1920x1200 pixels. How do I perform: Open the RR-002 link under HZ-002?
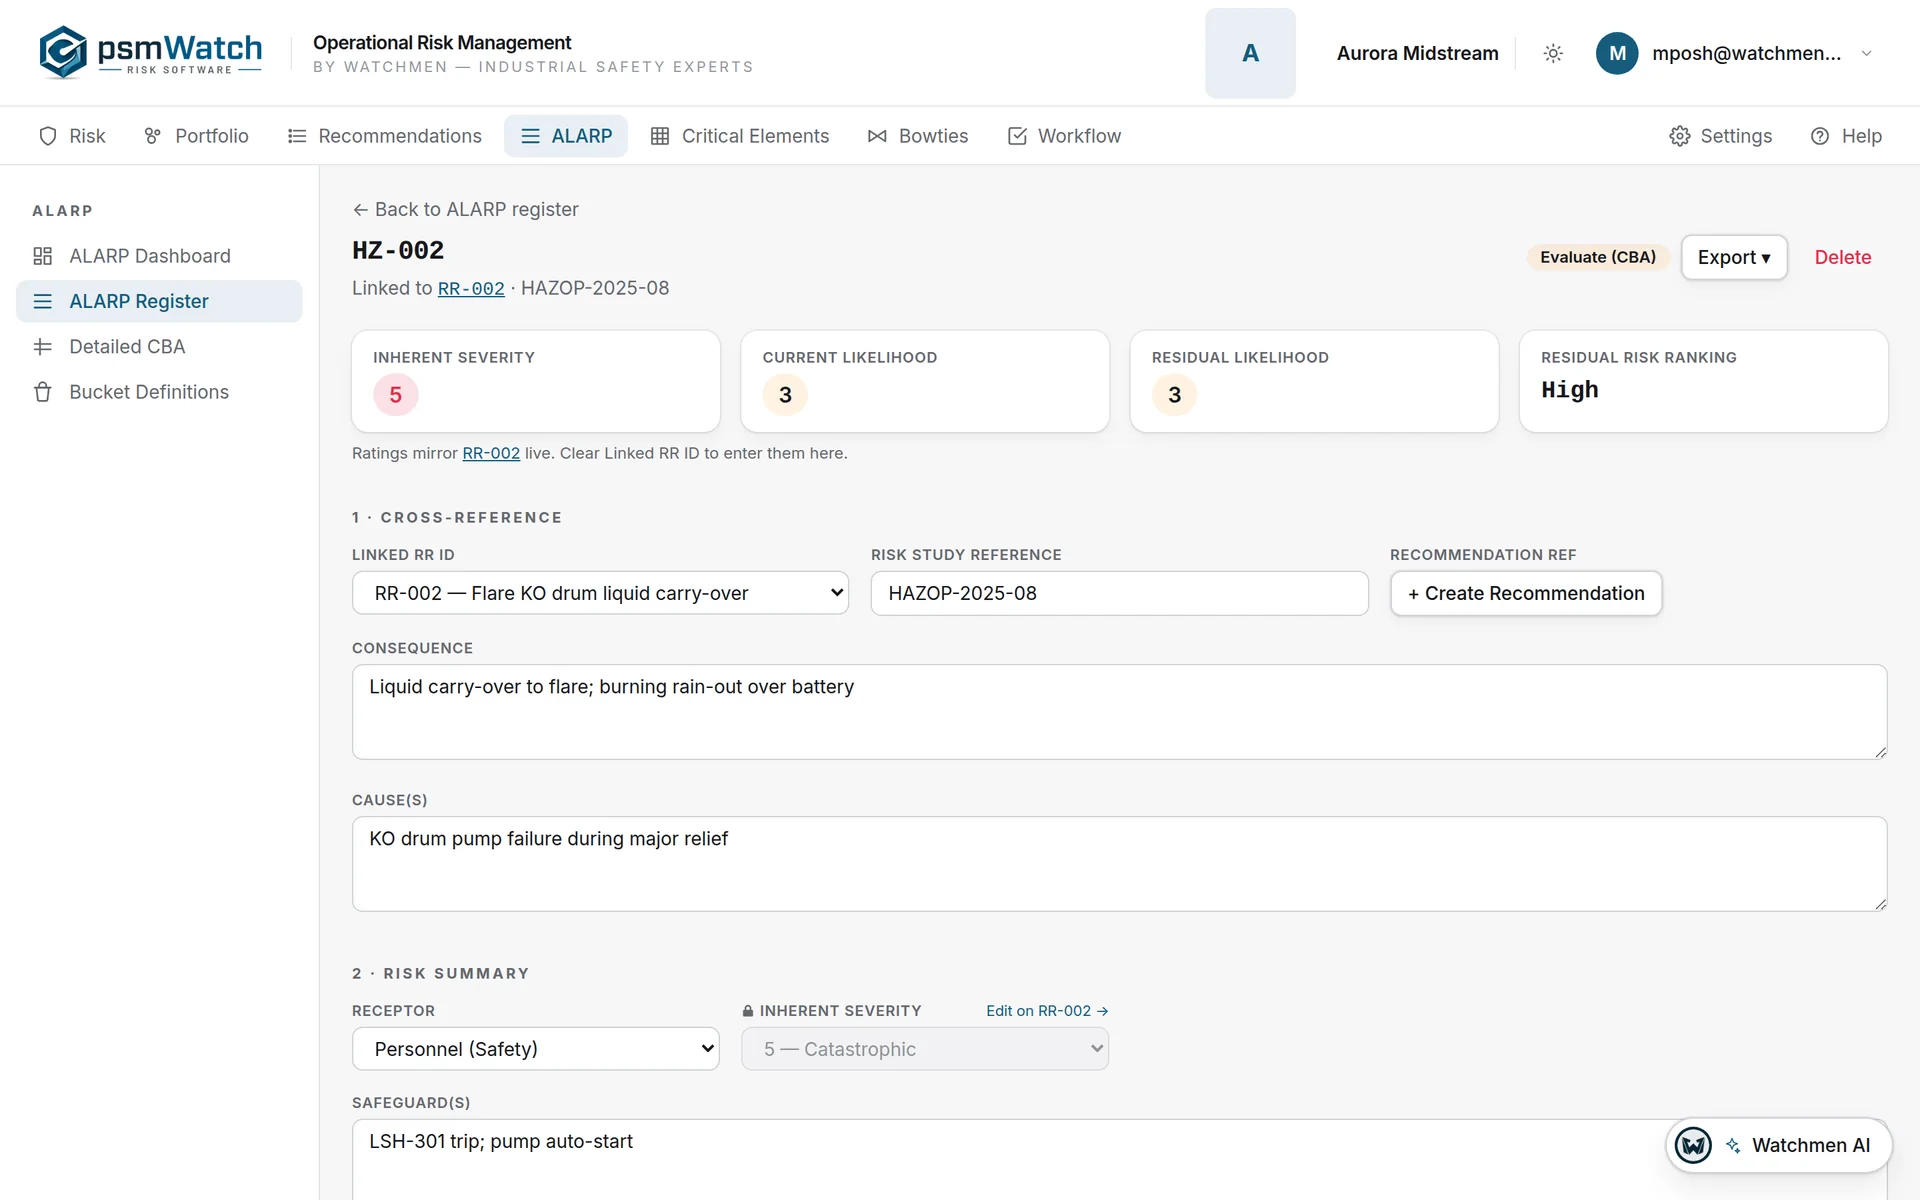coord(471,289)
